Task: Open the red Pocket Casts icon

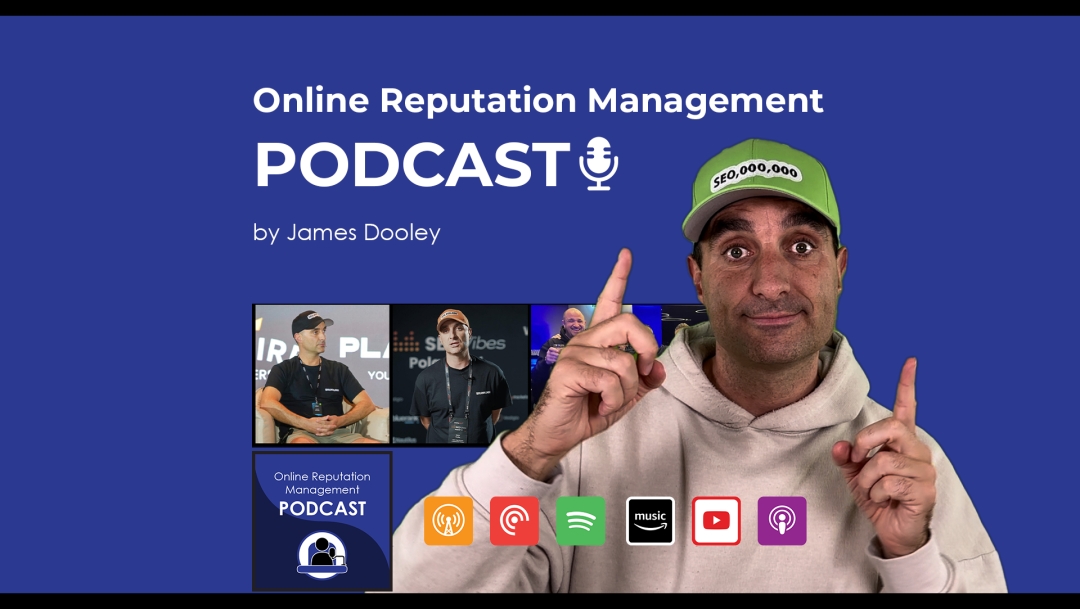Action: coord(514,521)
